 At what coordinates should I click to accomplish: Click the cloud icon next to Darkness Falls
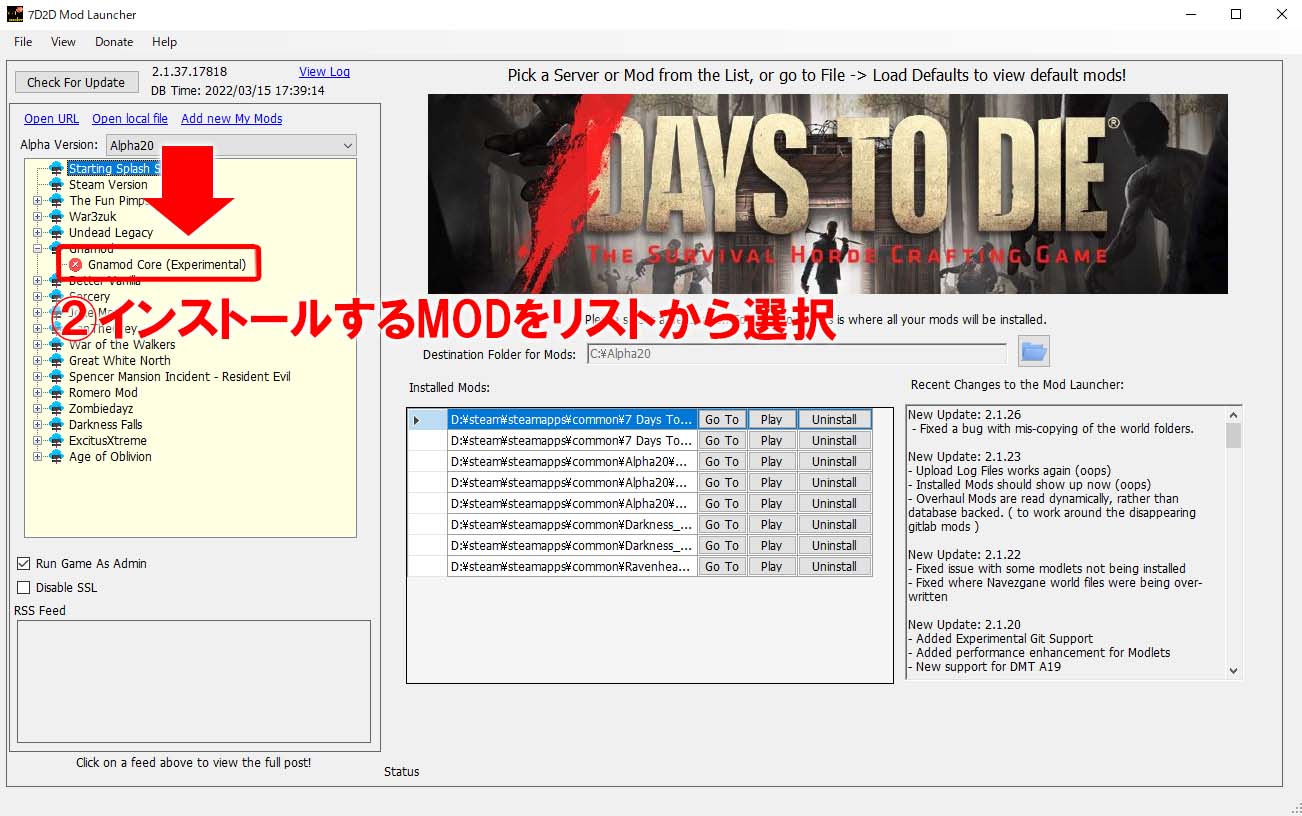(x=55, y=424)
